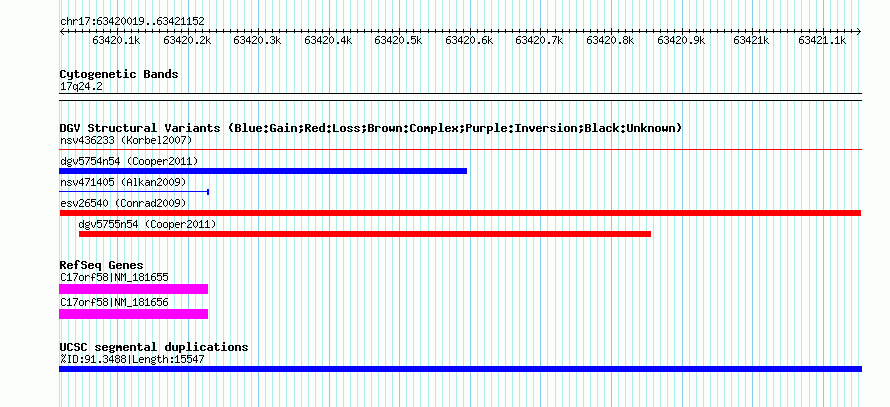Select the dgv5755n54 (Cooper2011) label
The image size is (890, 407).
click(148, 224)
